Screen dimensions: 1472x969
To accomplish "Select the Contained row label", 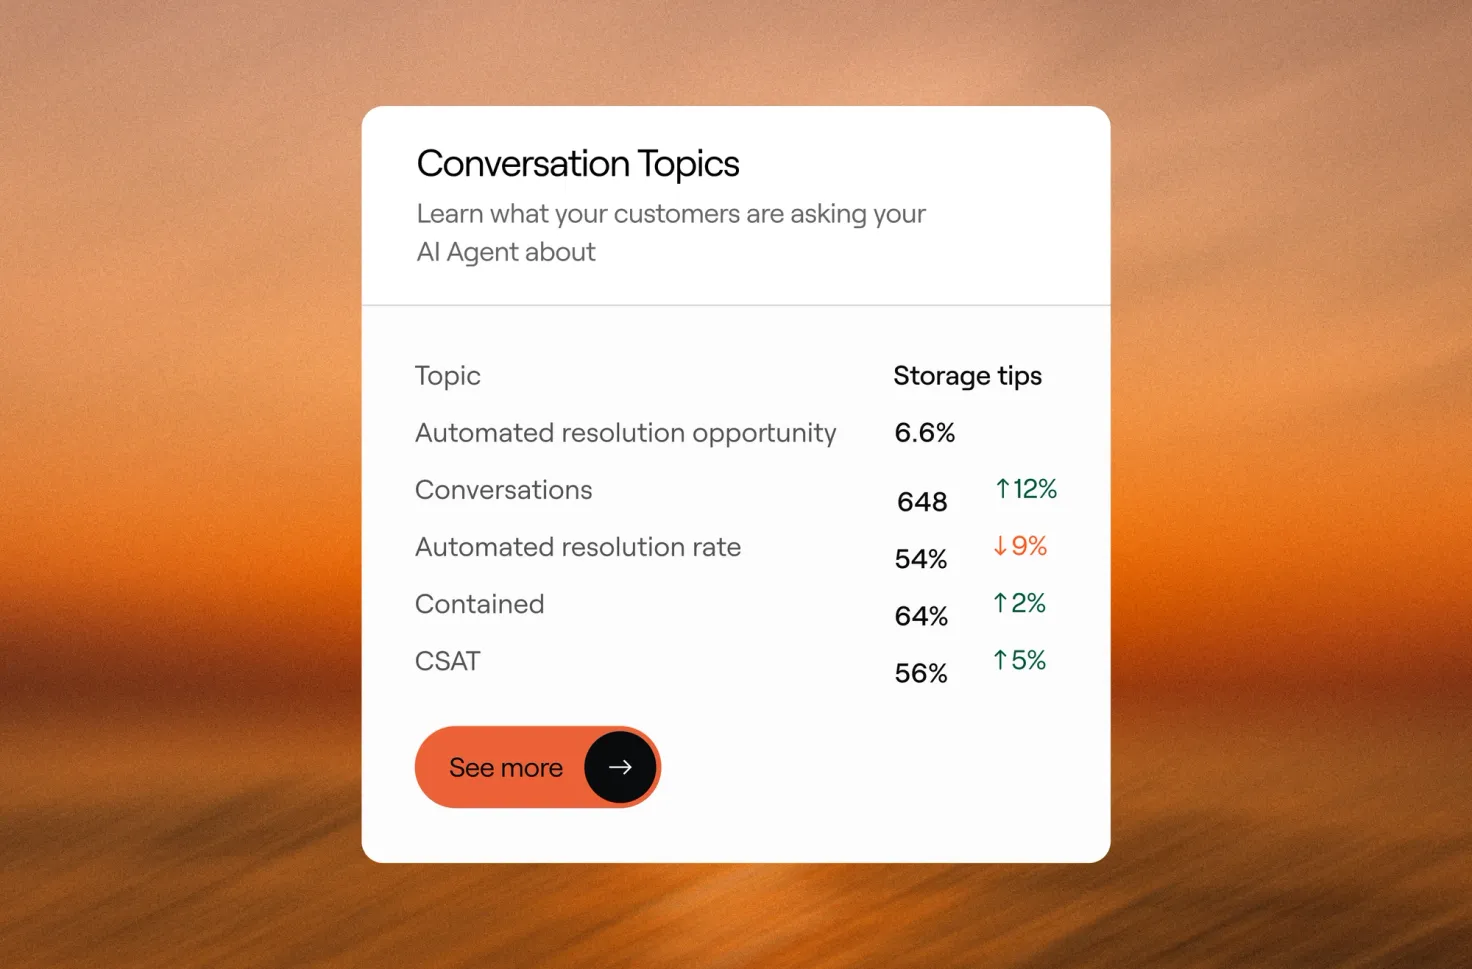I will 480,604.
